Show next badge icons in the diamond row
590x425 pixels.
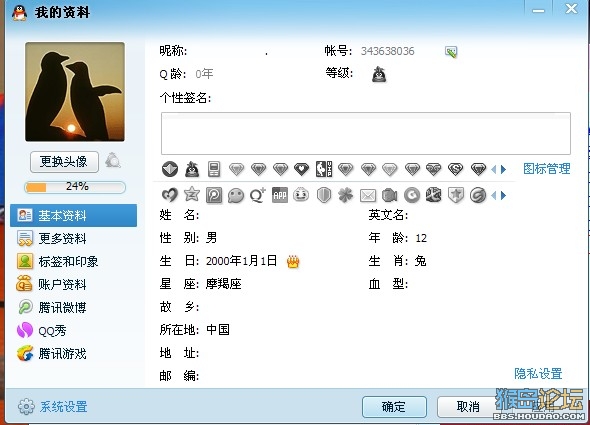[x=503, y=169]
